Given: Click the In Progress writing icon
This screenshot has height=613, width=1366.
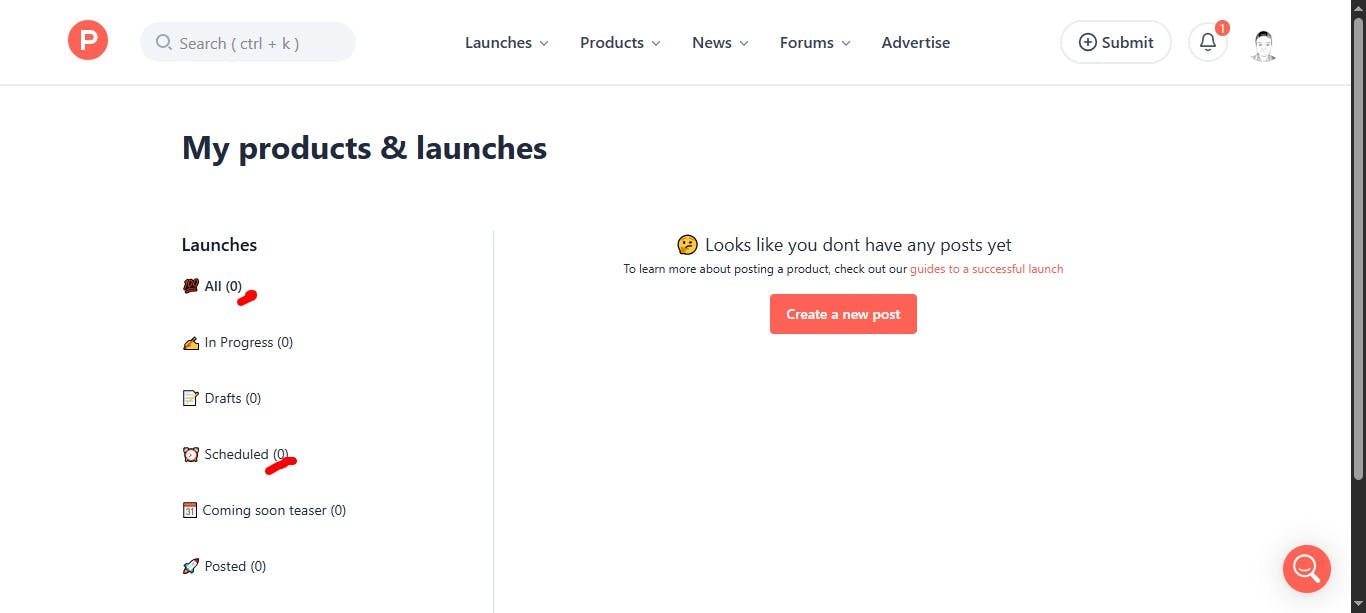Looking at the screenshot, I should [191, 342].
